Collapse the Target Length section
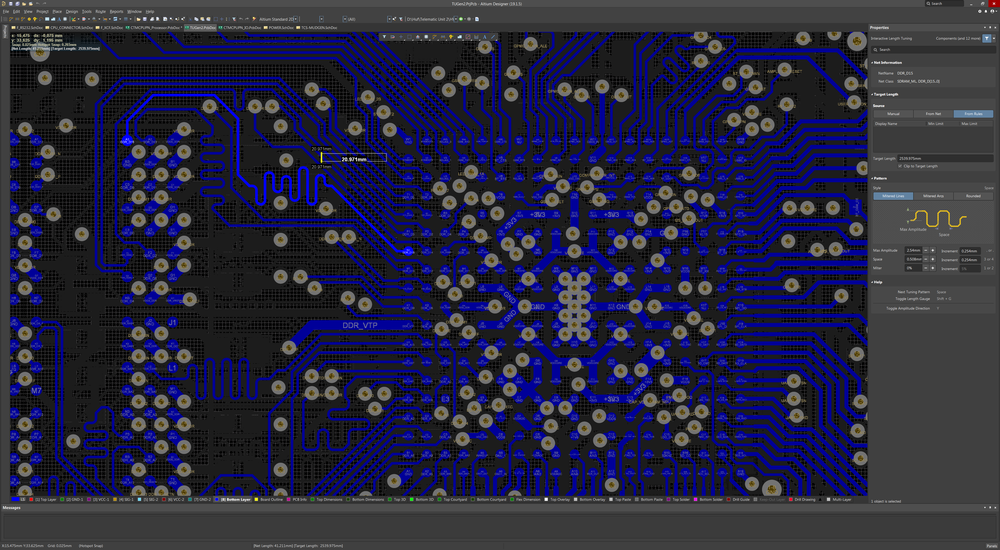The height and width of the screenshot is (550, 1000). (873, 93)
